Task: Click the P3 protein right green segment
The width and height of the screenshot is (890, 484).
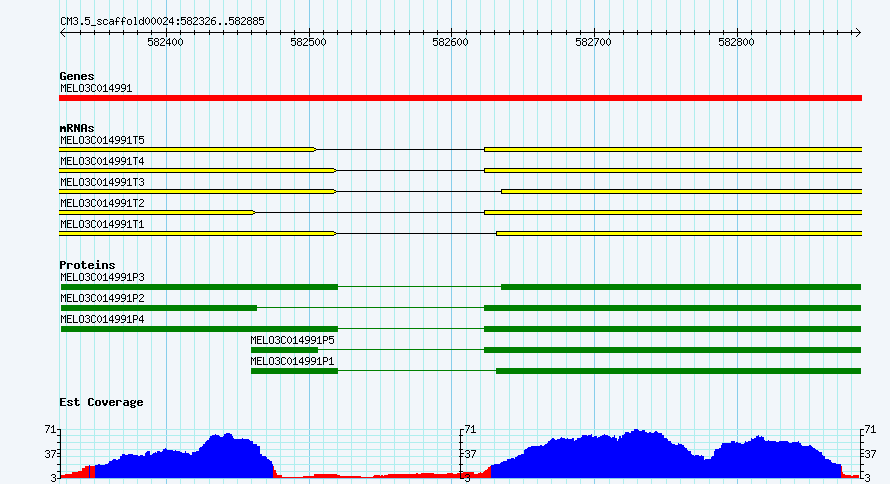Action: (x=681, y=287)
